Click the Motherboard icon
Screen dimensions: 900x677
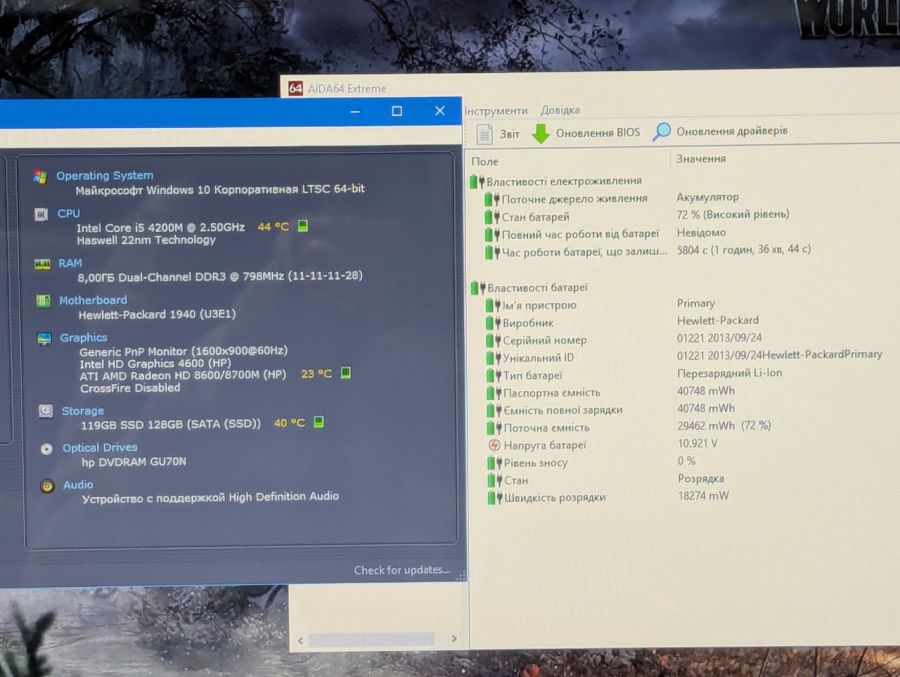tap(43, 301)
